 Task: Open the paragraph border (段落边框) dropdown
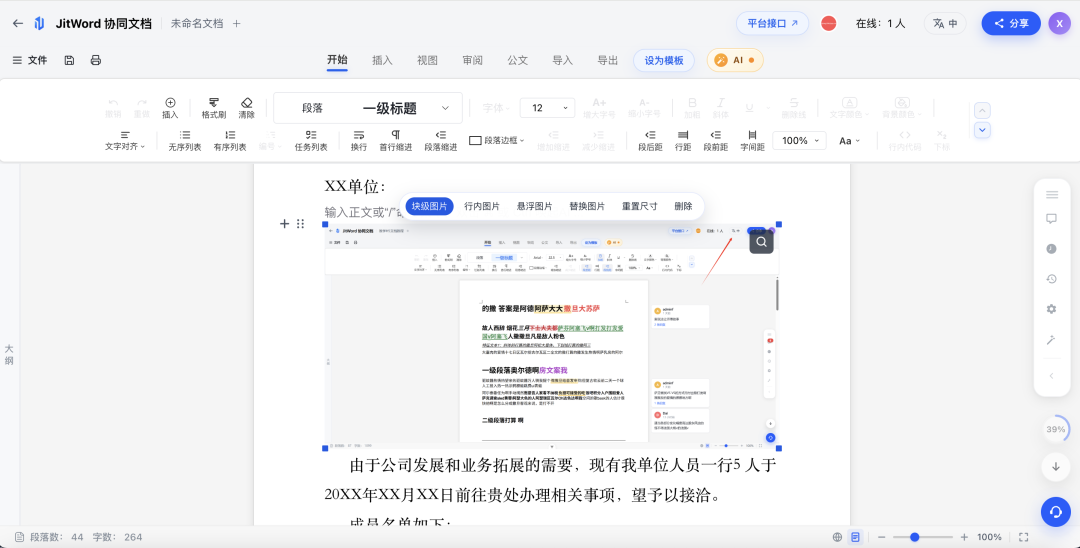[x=497, y=140]
